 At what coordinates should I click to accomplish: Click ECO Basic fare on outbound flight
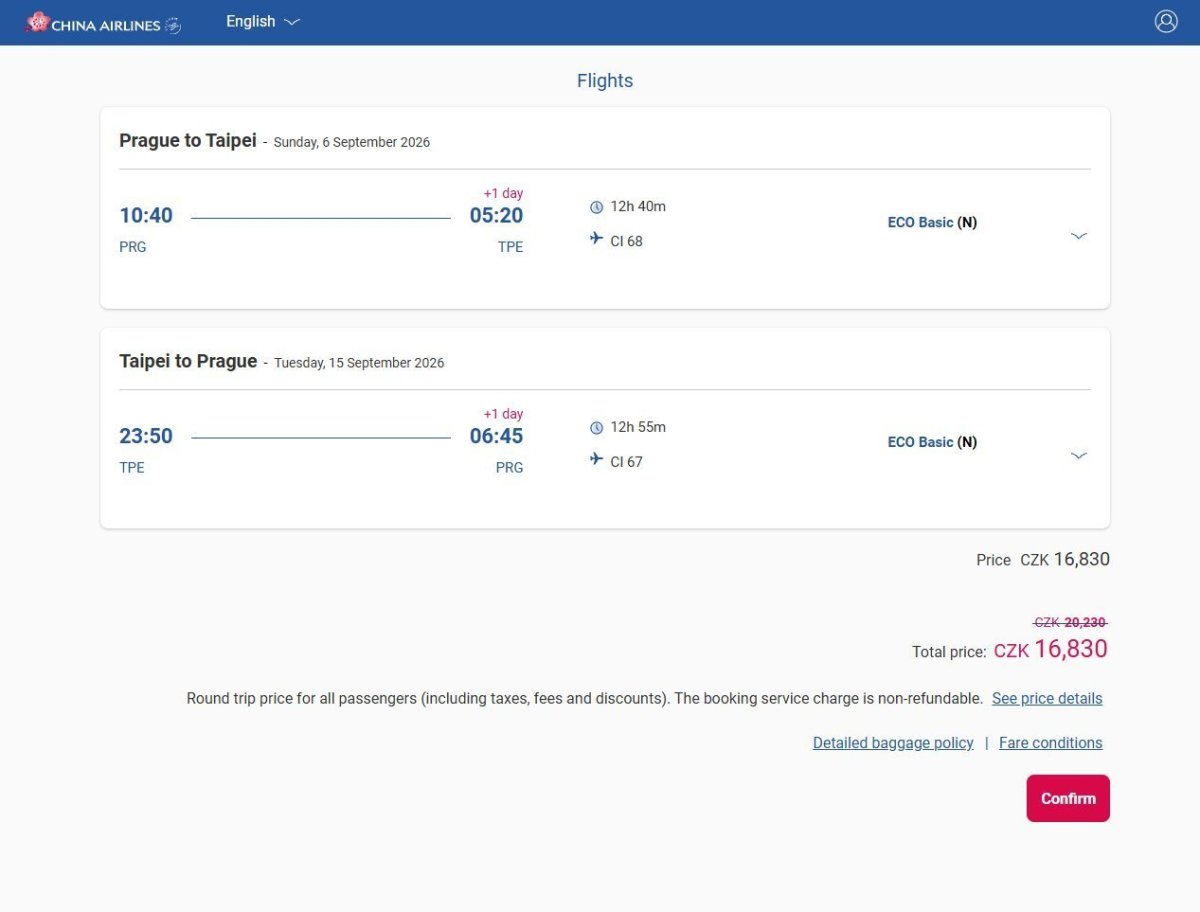click(931, 222)
